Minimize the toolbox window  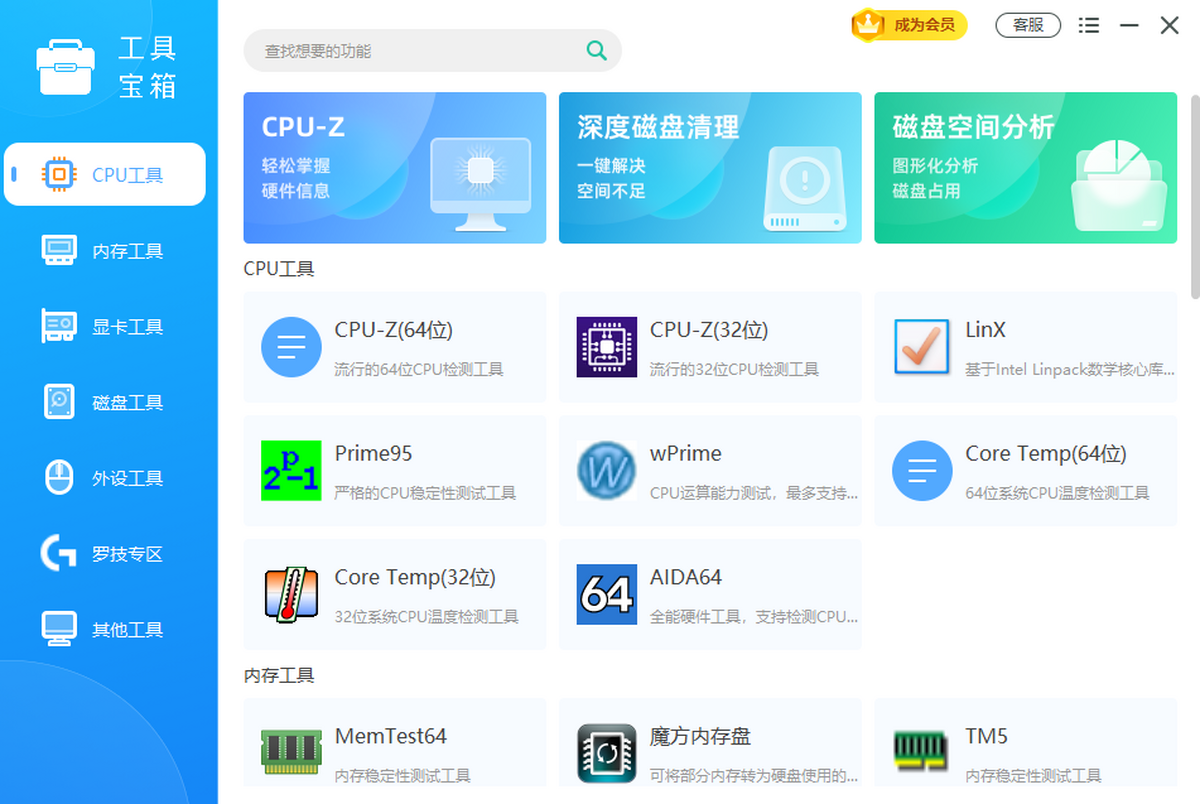pyautogui.click(x=1129, y=25)
